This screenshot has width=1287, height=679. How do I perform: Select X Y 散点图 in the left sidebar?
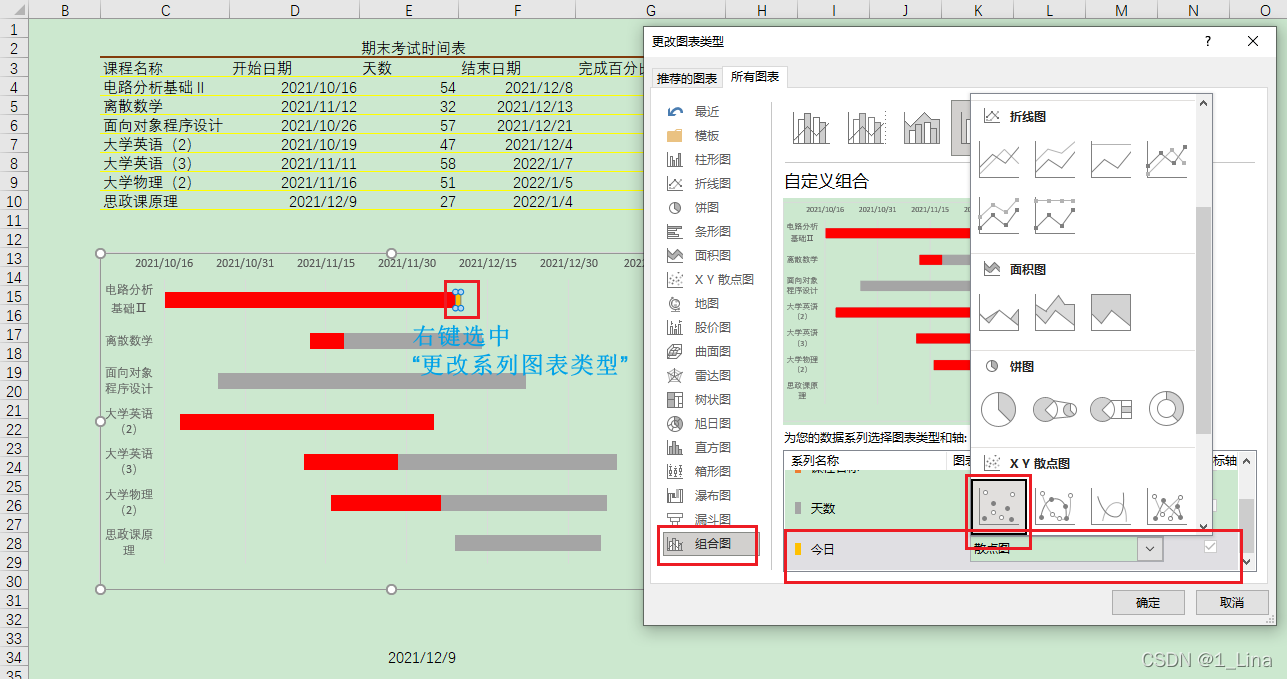pyautogui.click(x=710, y=279)
